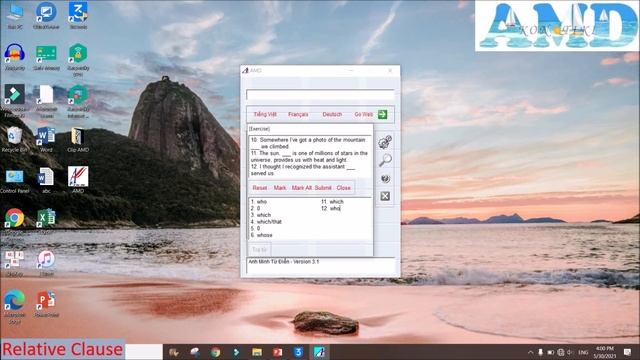Image resolution: width=640 pixels, height=360 pixels.
Task: Click the PowerPoint icon in the taskbar
Action: 278,352
